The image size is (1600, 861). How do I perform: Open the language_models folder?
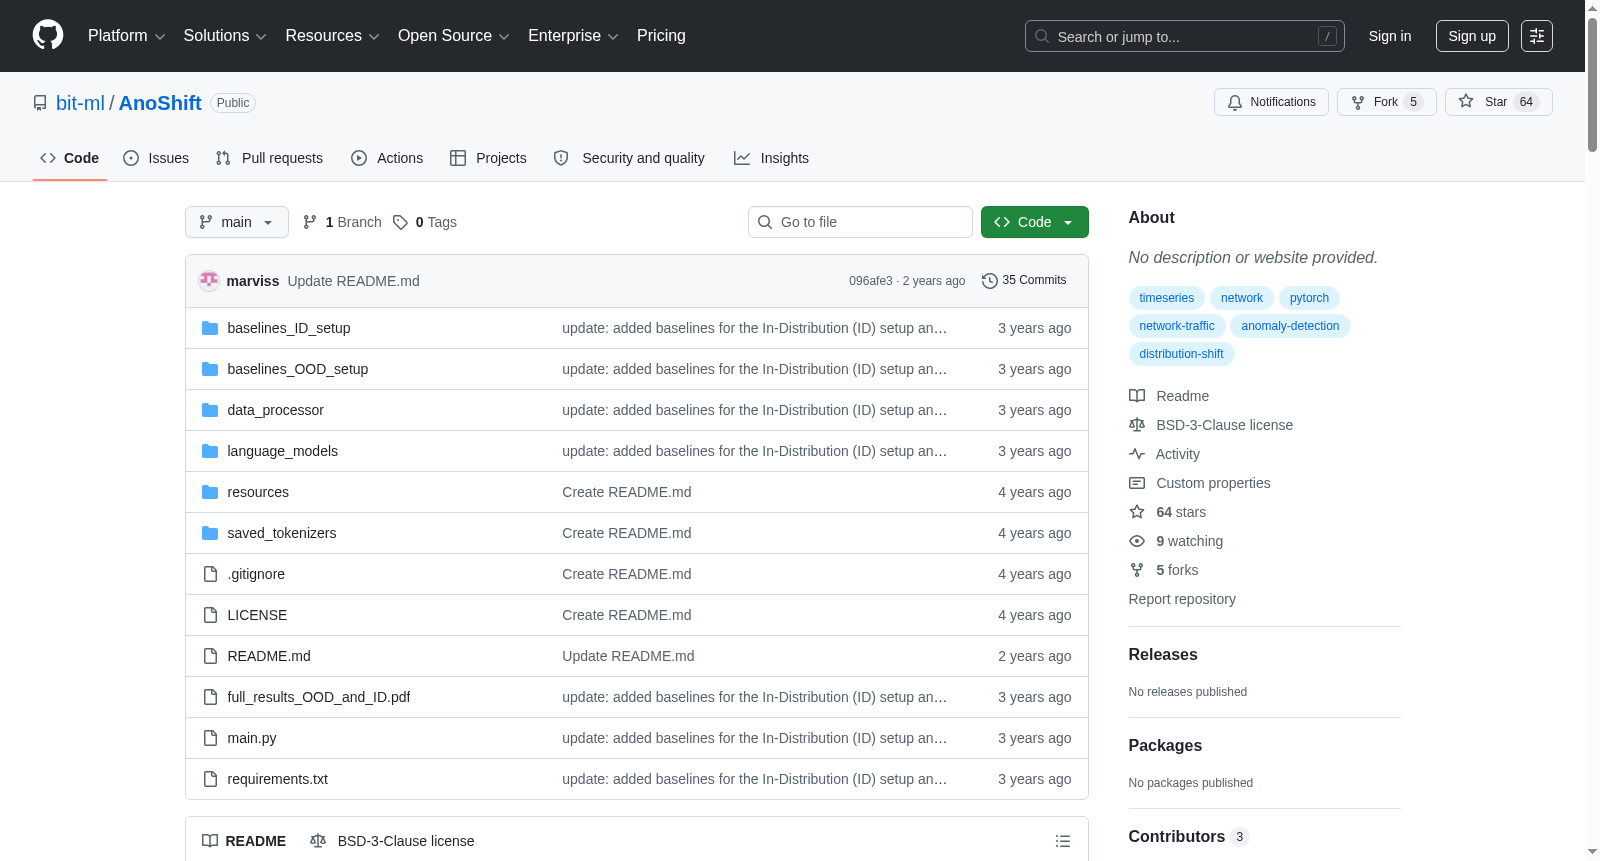pos(283,451)
